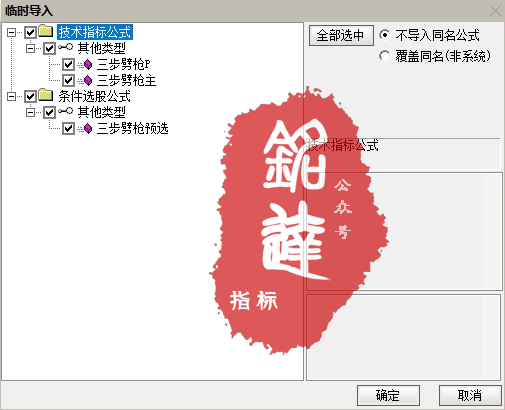Select the 条件选股公式 tree label
This screenshot has width=505, height=410.
pos(95,97)
